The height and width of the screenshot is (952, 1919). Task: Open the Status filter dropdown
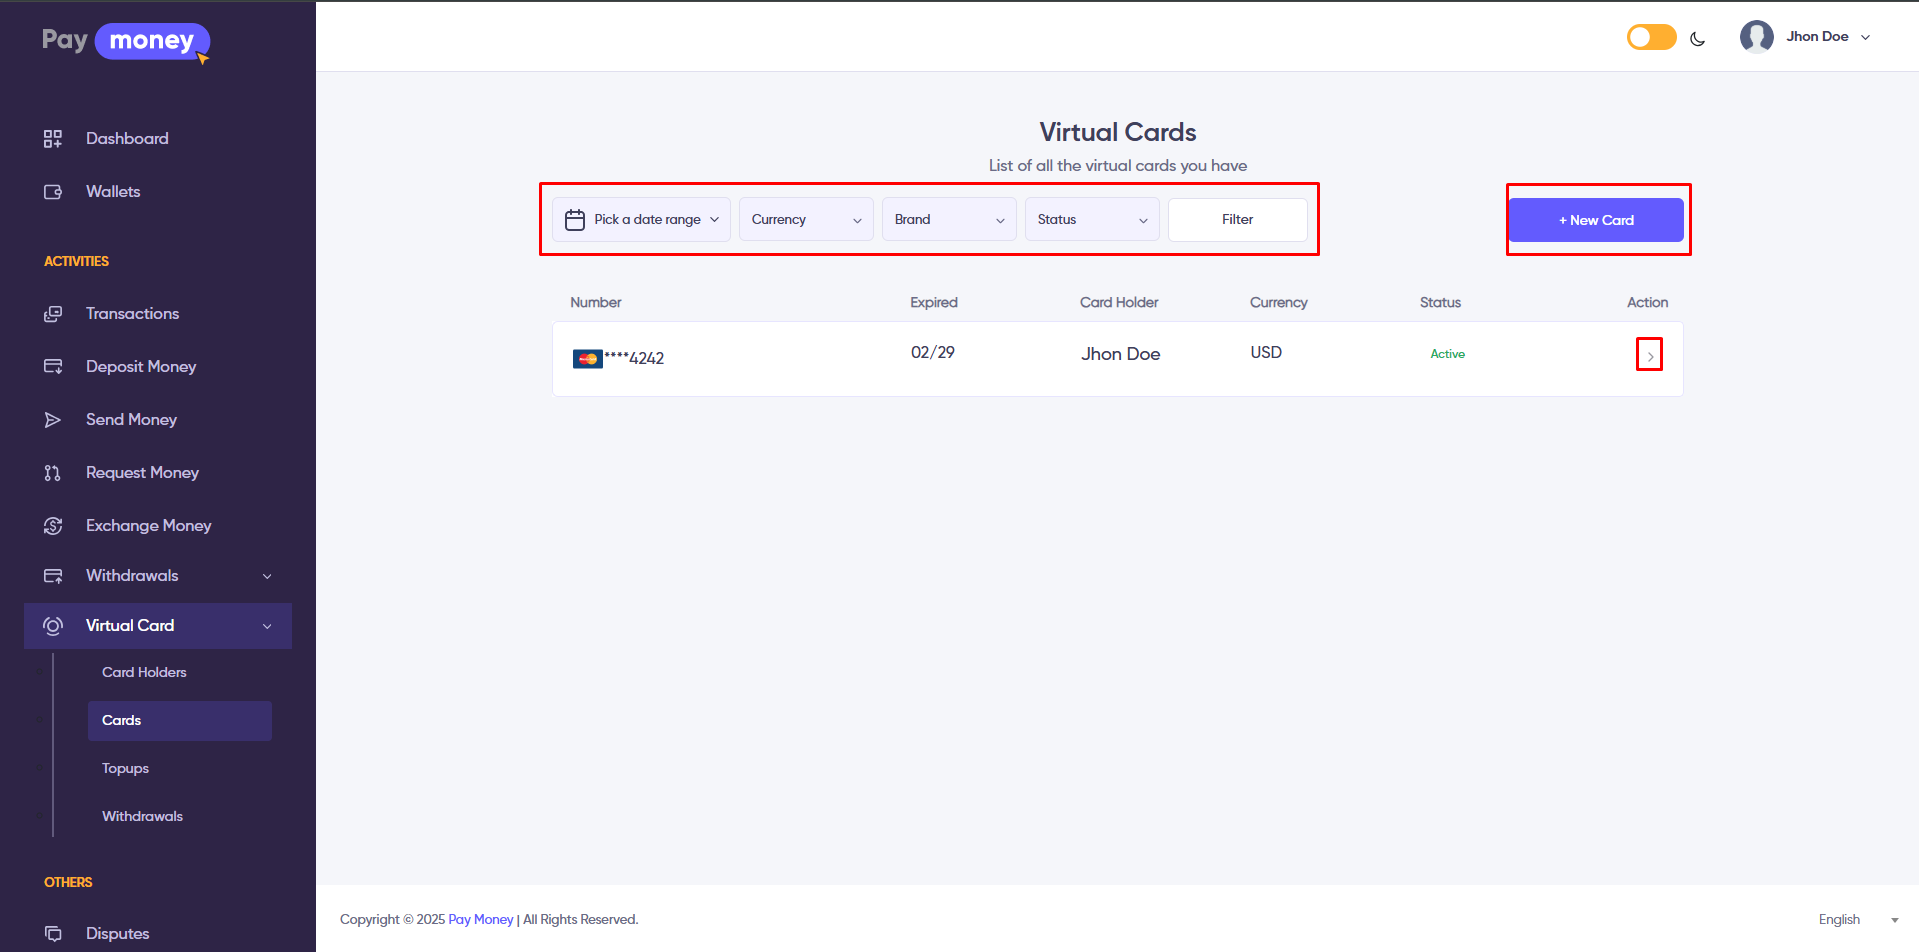[1091, 220]
